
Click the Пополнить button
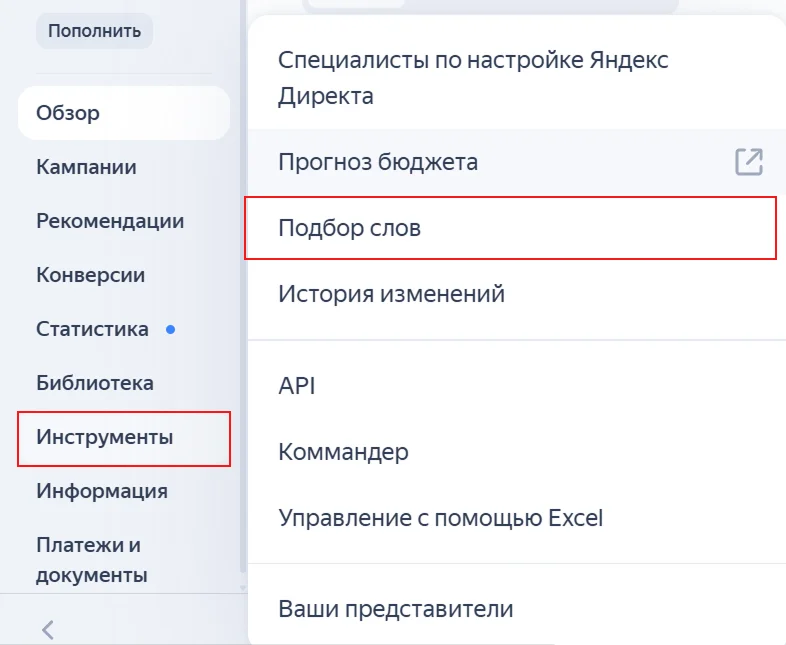94,31
